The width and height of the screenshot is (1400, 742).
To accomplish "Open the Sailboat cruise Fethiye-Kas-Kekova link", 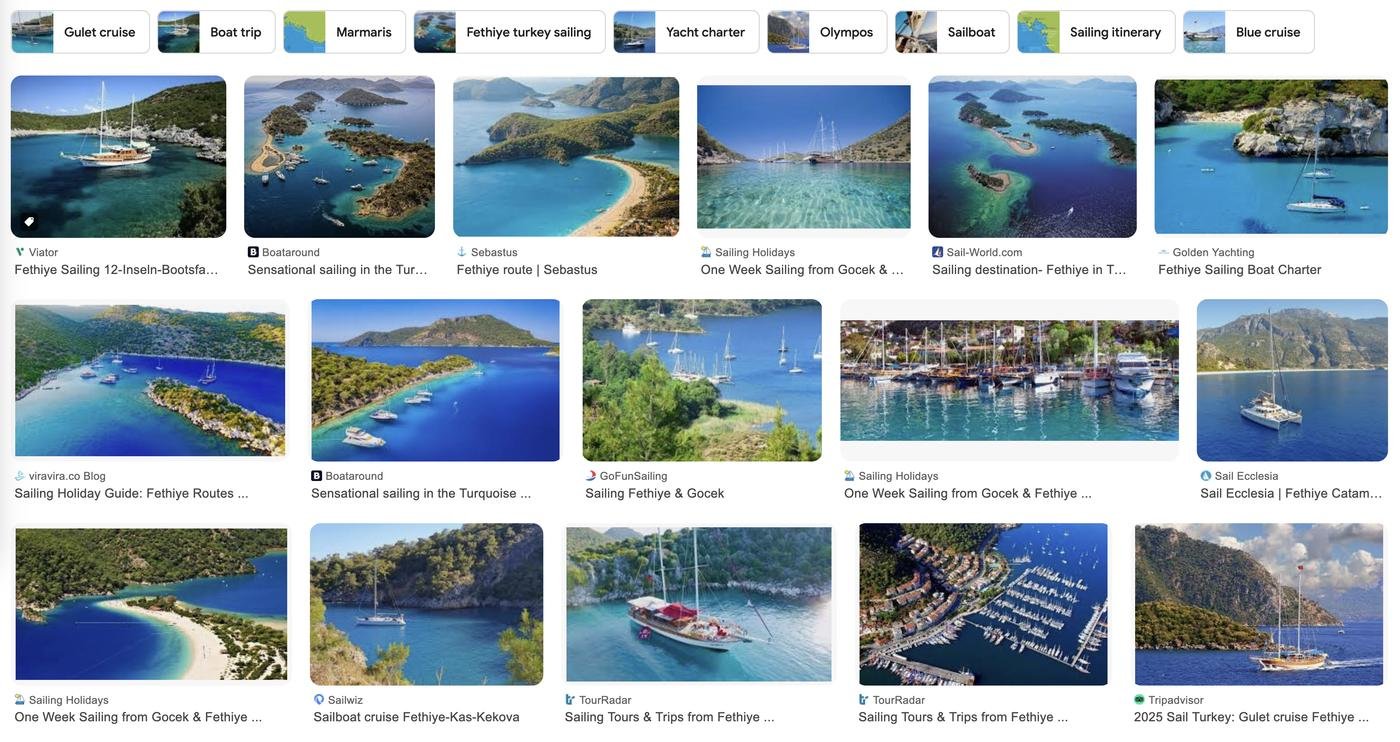I will pyautogui.click(x=417, y=717).
